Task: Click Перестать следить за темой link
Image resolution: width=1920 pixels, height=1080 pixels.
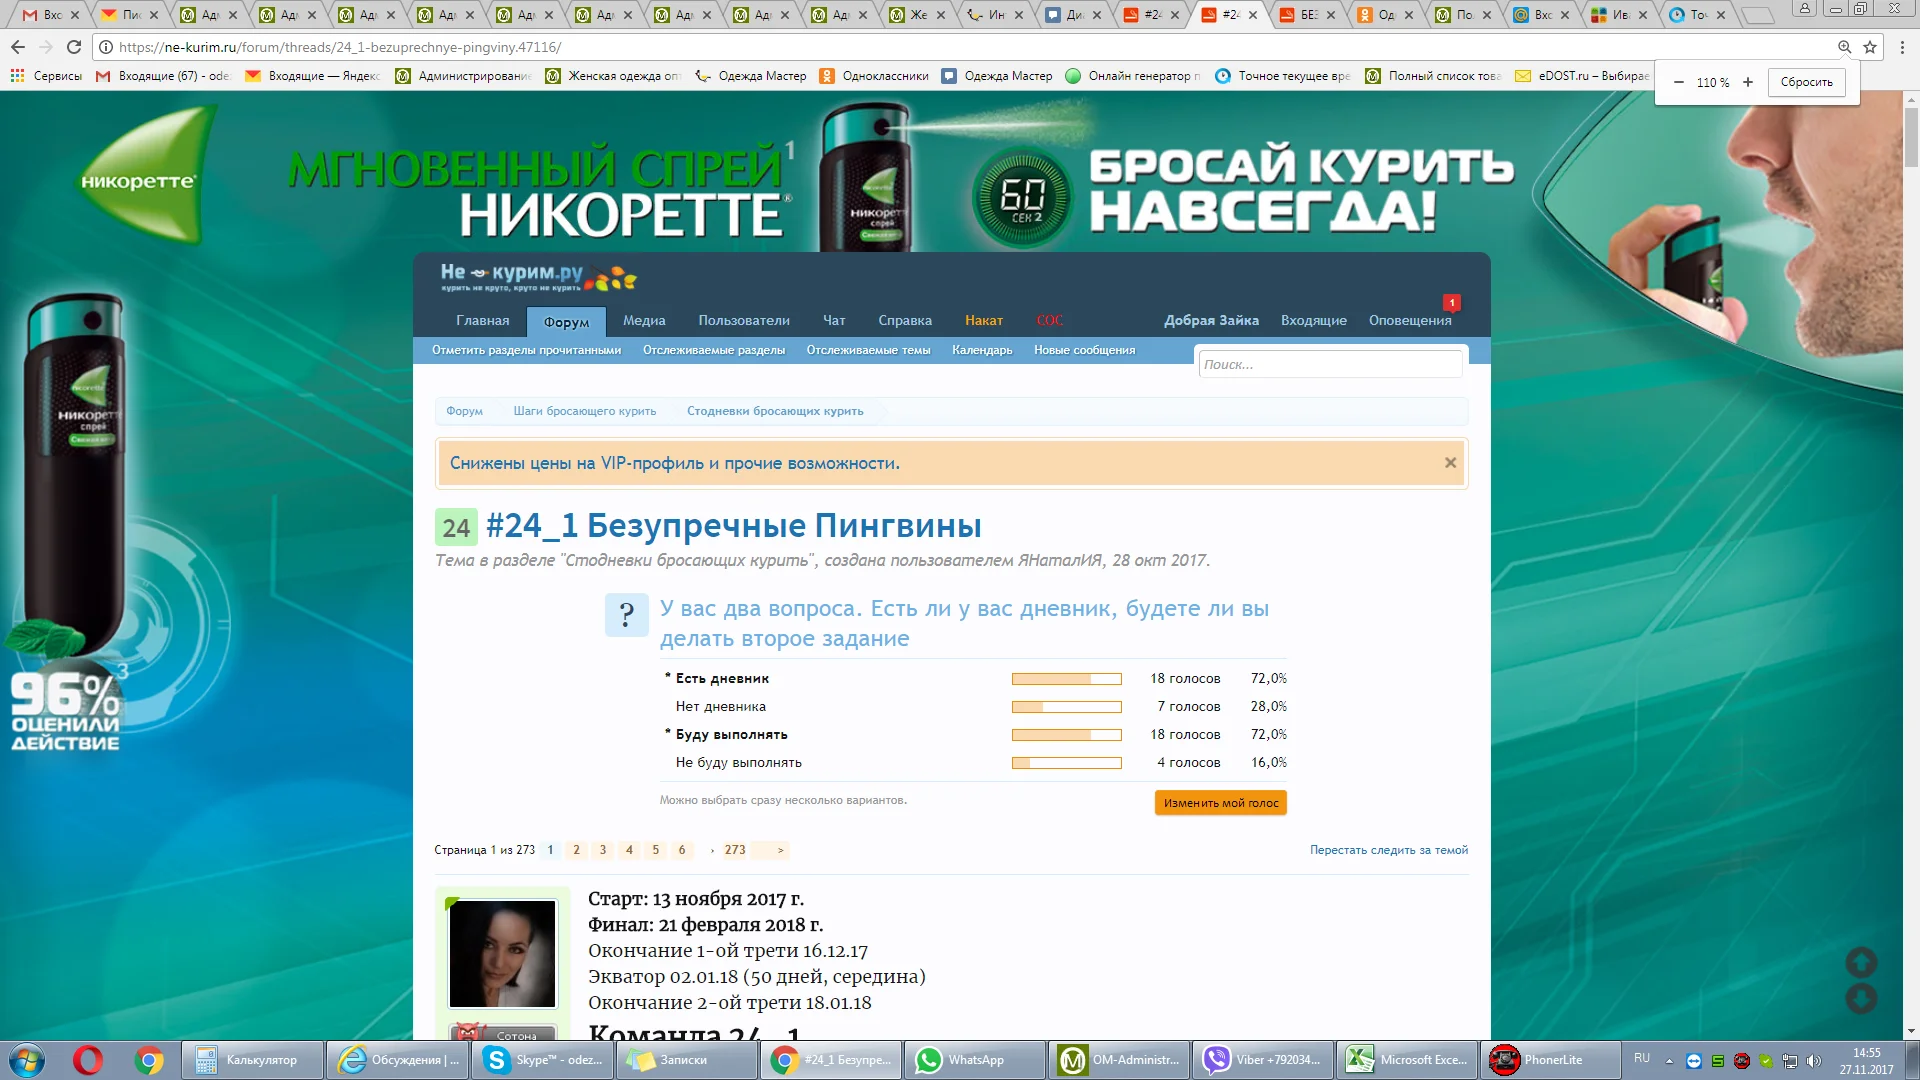Action: tap(1388, 850)
